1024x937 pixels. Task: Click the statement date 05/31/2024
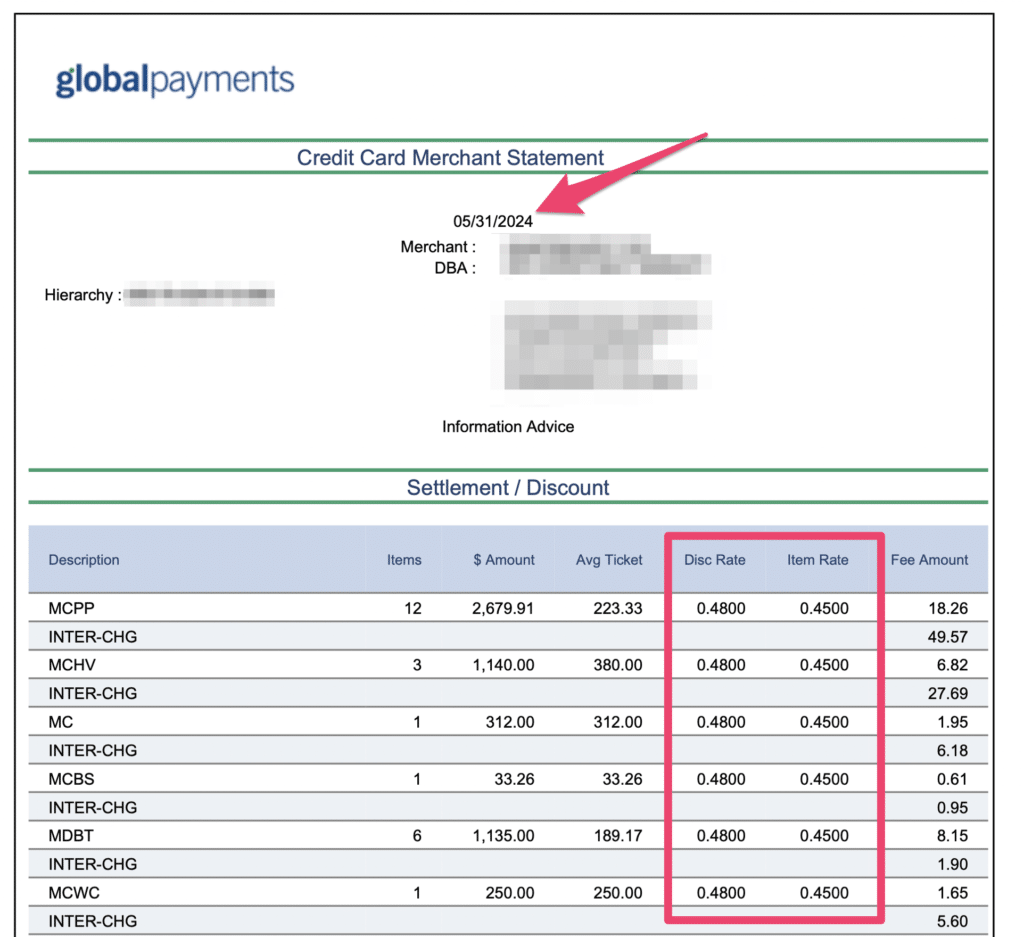492,221
